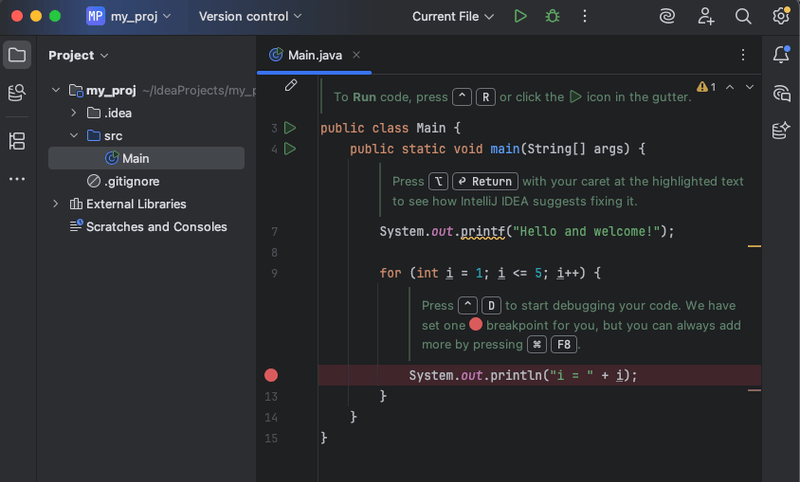Image resolution: width=800 pixels, height=482 pixels.
Task: Click the run gutter icon beside main method
Action: pos(290,149)
